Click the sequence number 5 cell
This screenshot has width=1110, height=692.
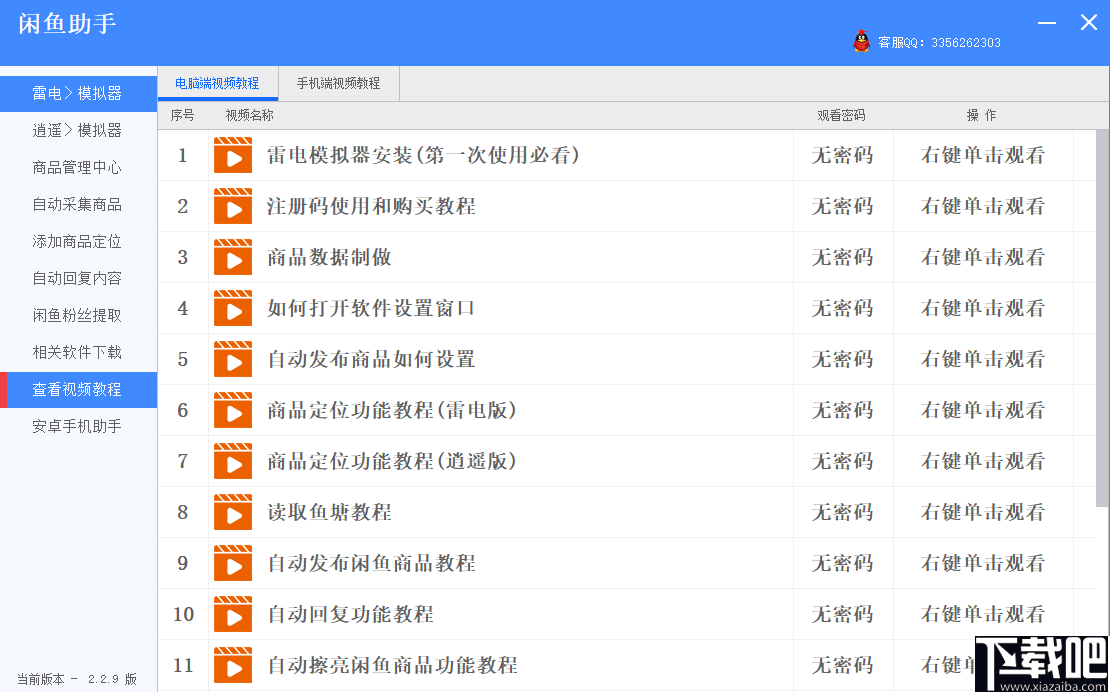[183, 359]
